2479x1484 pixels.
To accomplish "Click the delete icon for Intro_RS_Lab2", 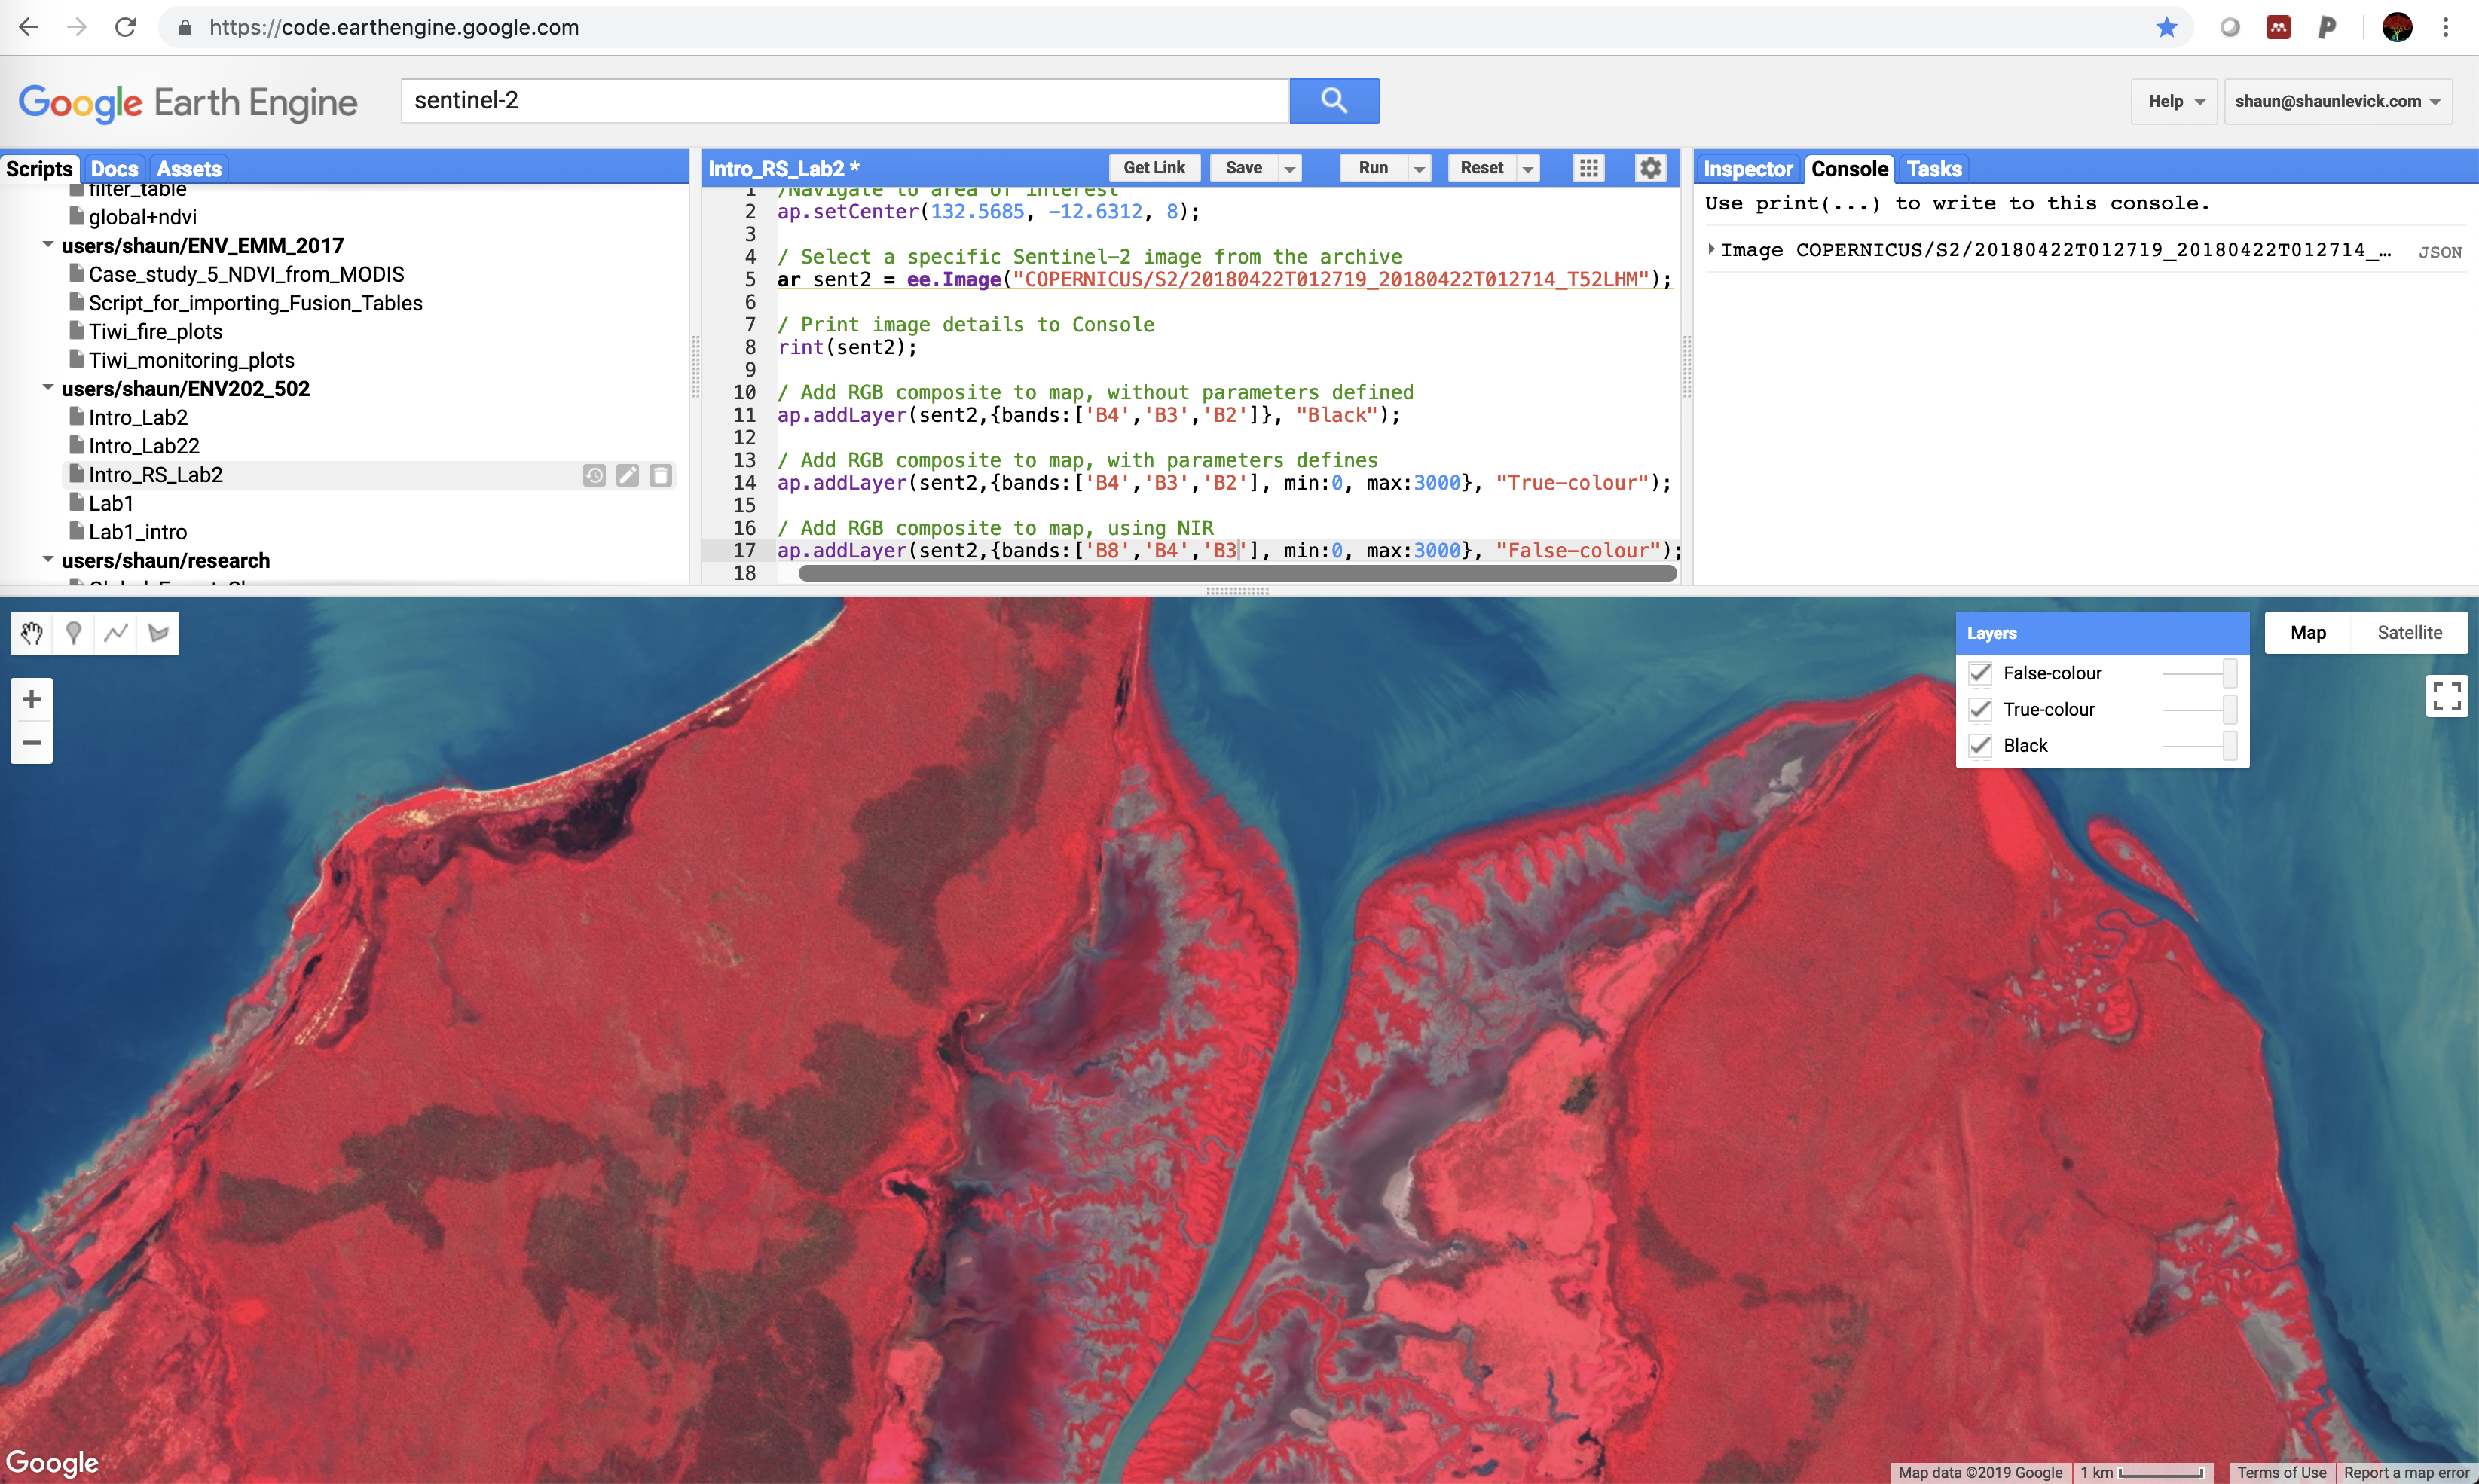I will (660, 475).
